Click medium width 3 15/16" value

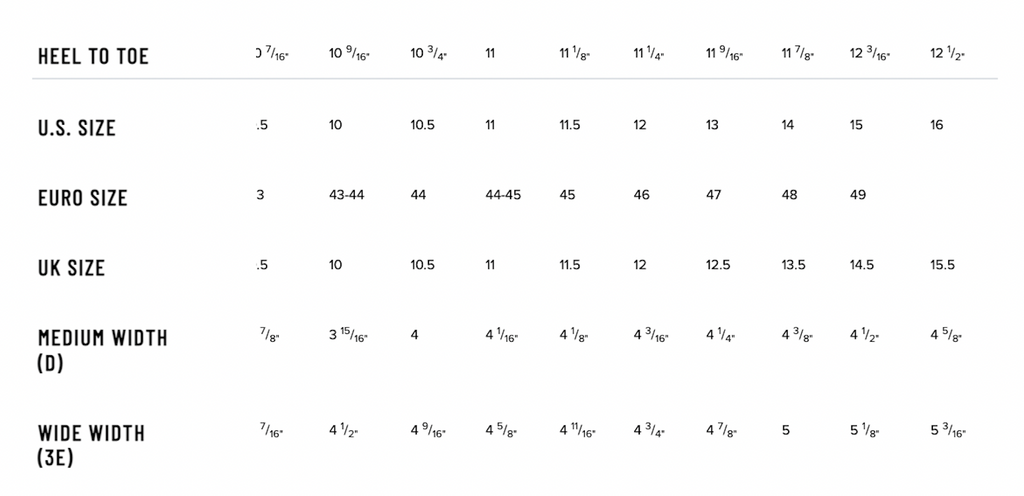click(349, 336)
